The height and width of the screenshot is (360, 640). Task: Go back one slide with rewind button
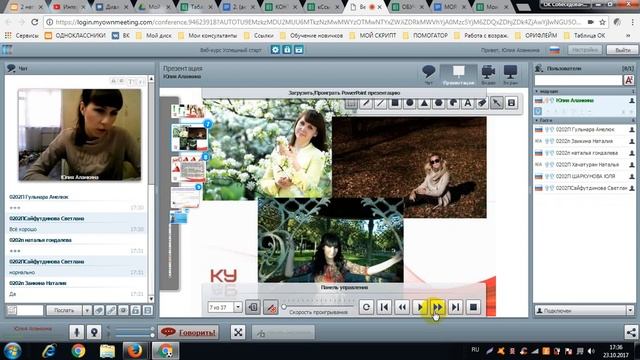coord(402,307)
